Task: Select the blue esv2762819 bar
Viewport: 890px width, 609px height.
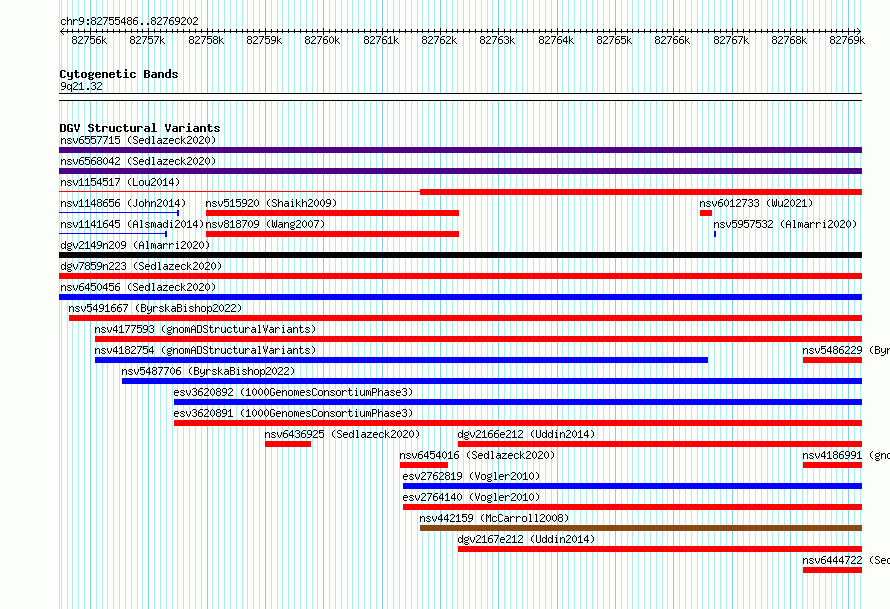Action: [632, 486]
